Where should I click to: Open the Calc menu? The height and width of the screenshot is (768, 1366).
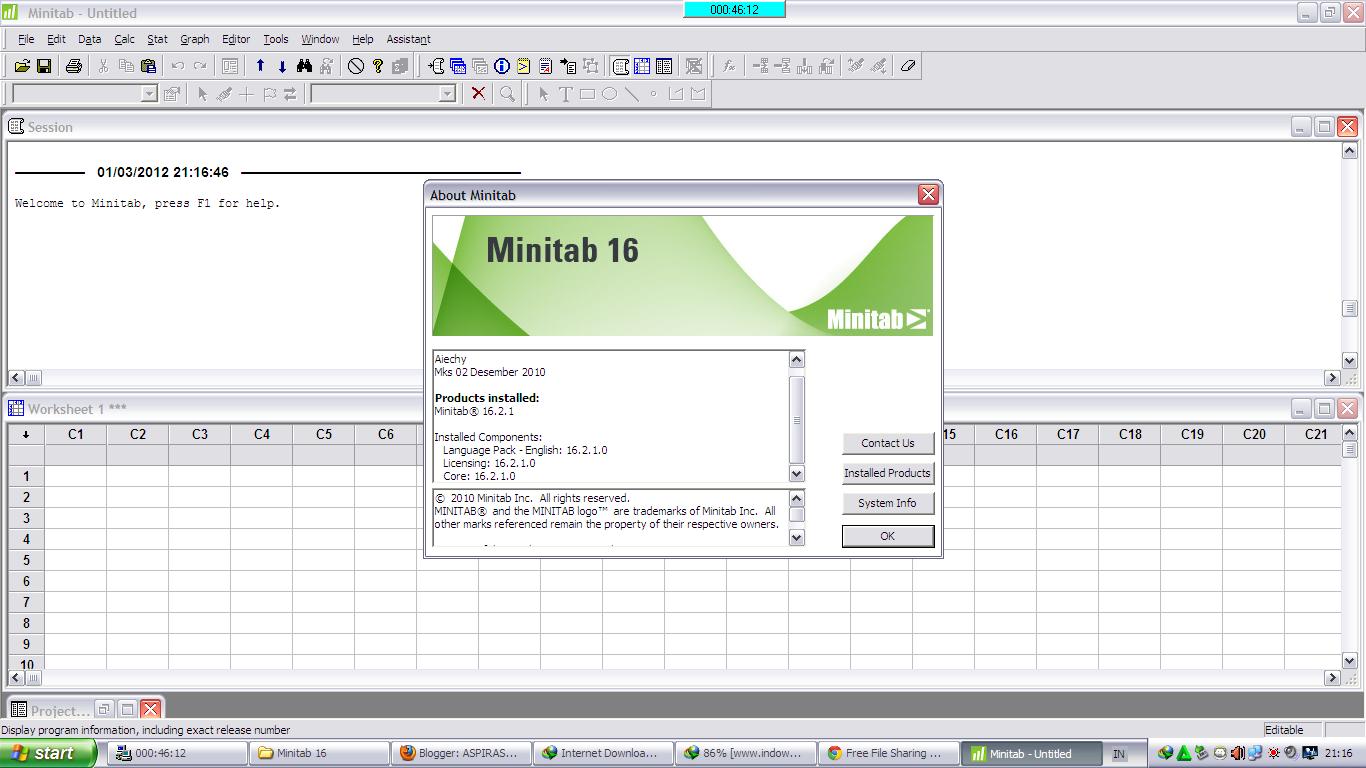124,39
